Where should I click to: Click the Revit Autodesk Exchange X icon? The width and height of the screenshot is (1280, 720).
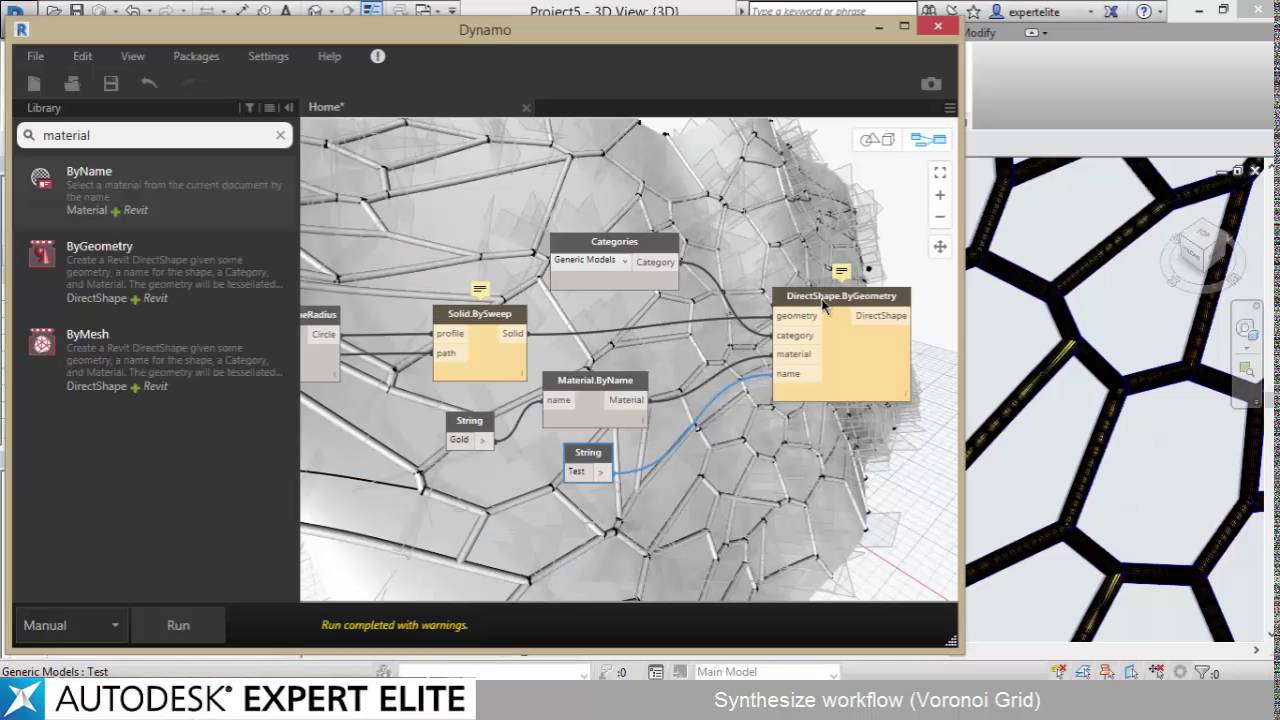tap(1112, 11)
